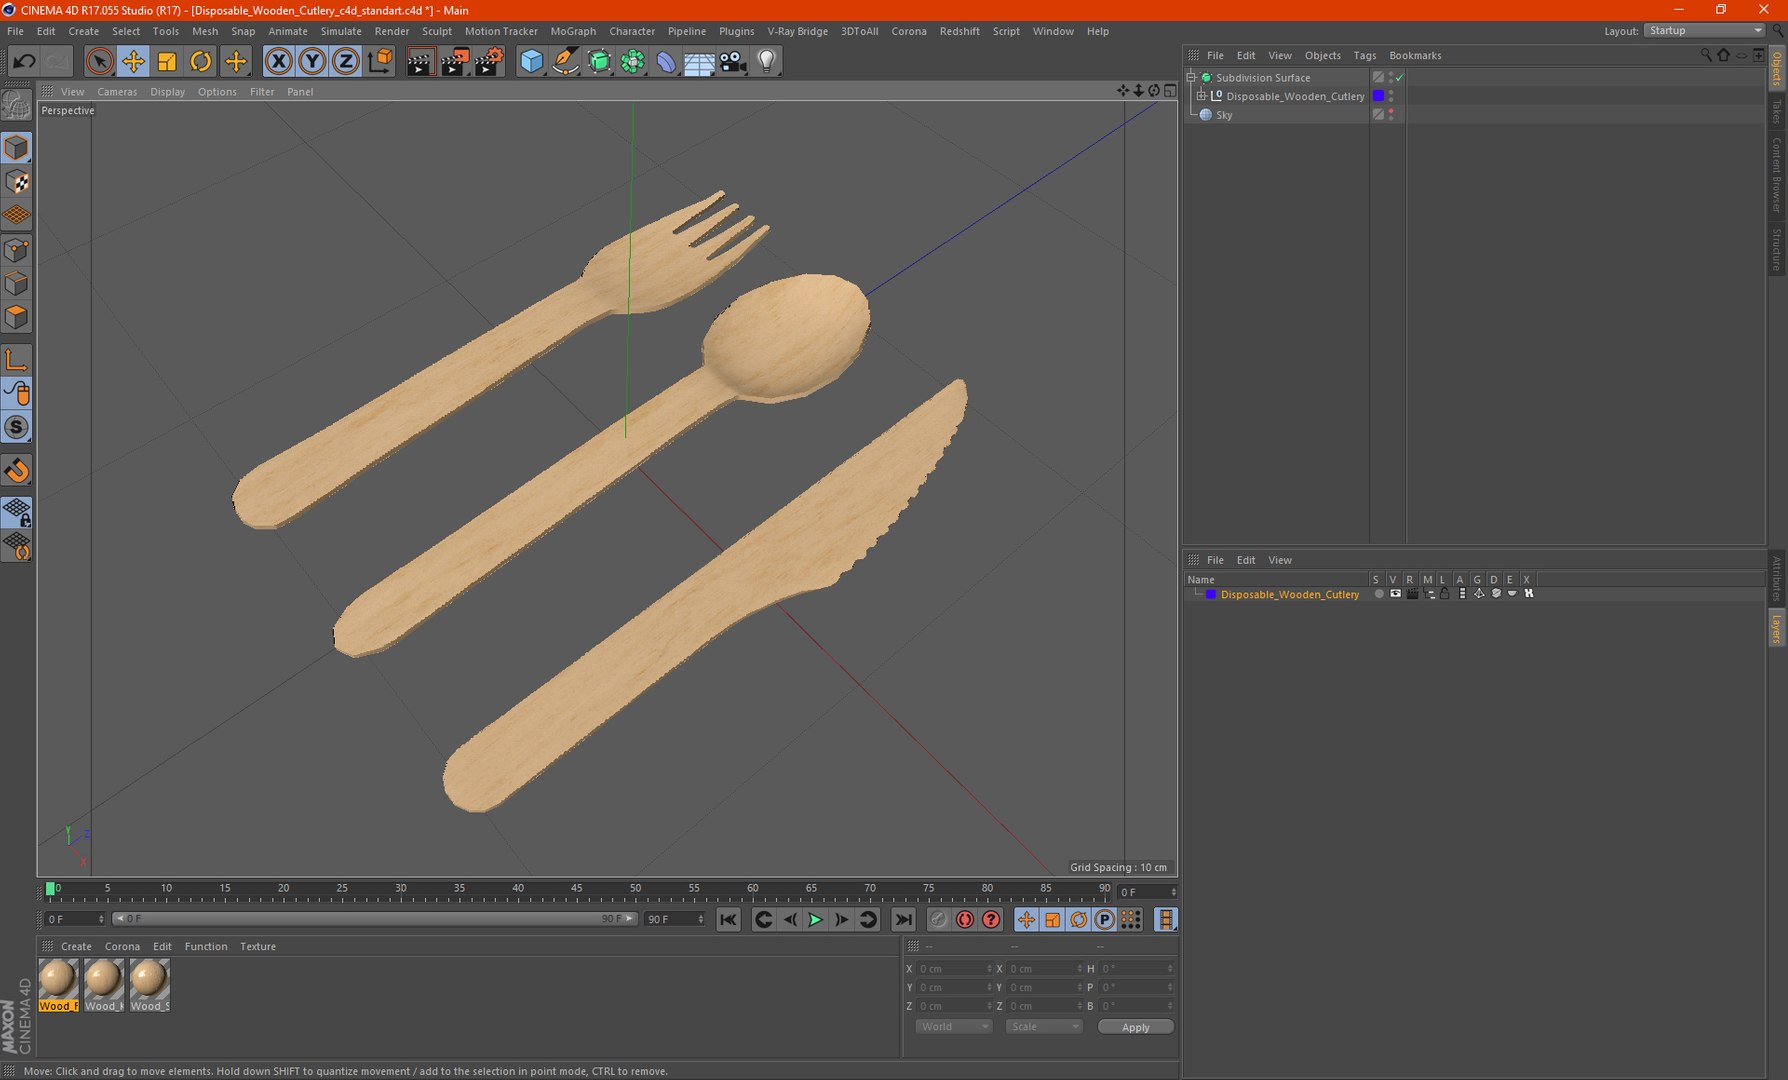Expand the Disposable_Wooden_Cutlery object tree

tap(1201, 96)
